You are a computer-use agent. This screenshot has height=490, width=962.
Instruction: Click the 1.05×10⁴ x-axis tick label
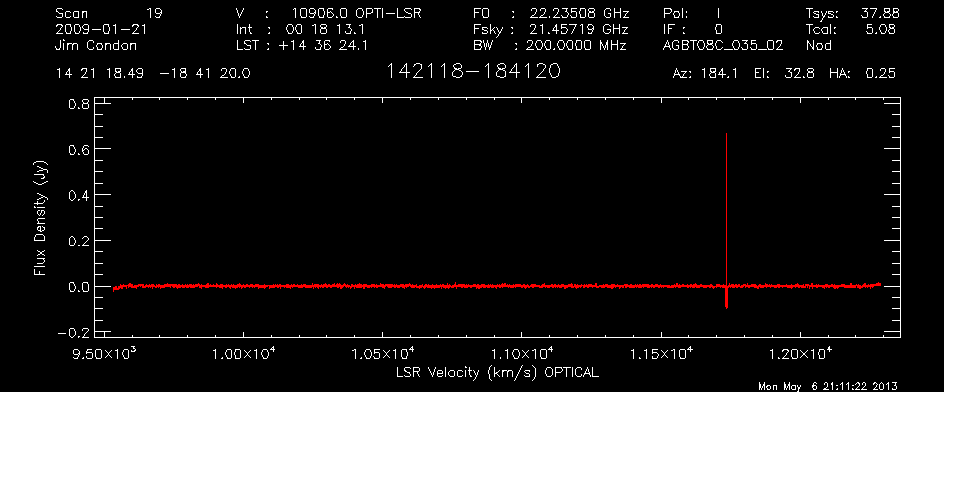coord(383,353)
